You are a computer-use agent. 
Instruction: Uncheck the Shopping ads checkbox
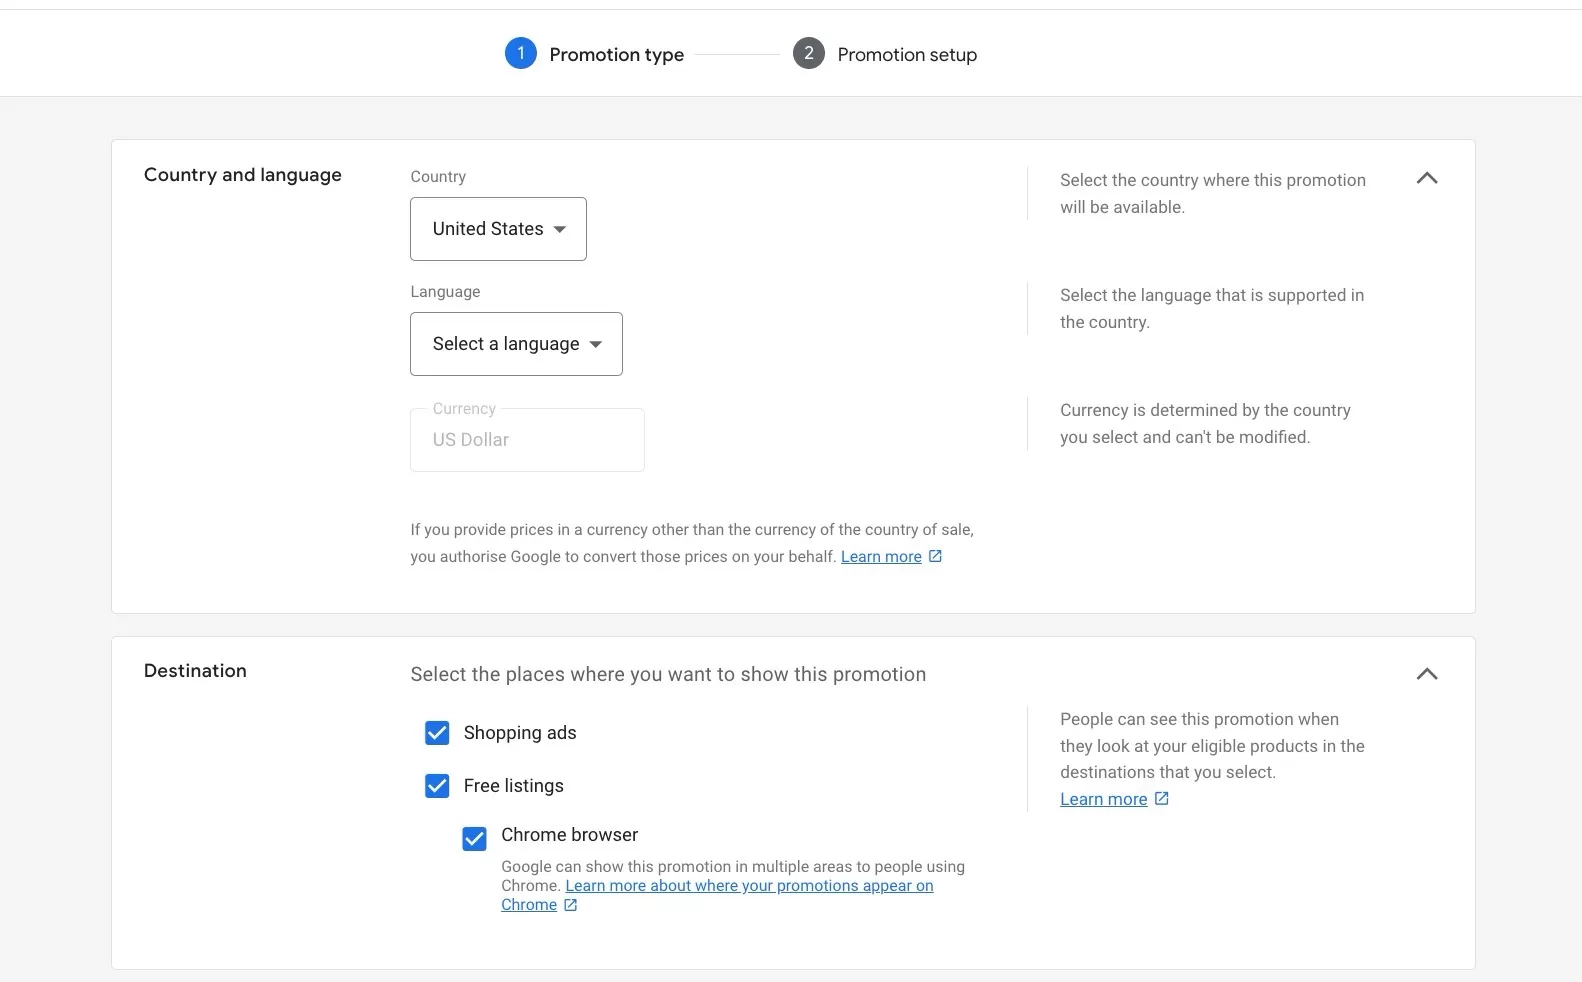click(437, 733)
